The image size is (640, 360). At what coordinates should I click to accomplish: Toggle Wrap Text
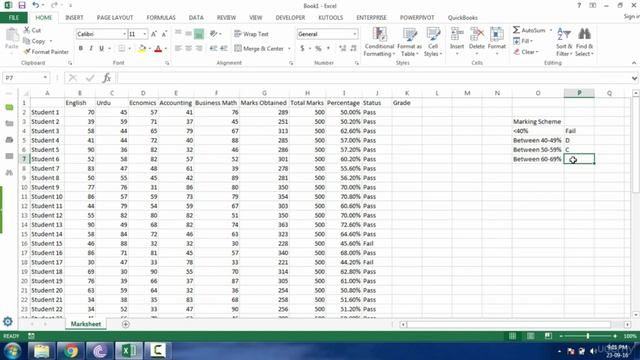[x=251, y=34]
